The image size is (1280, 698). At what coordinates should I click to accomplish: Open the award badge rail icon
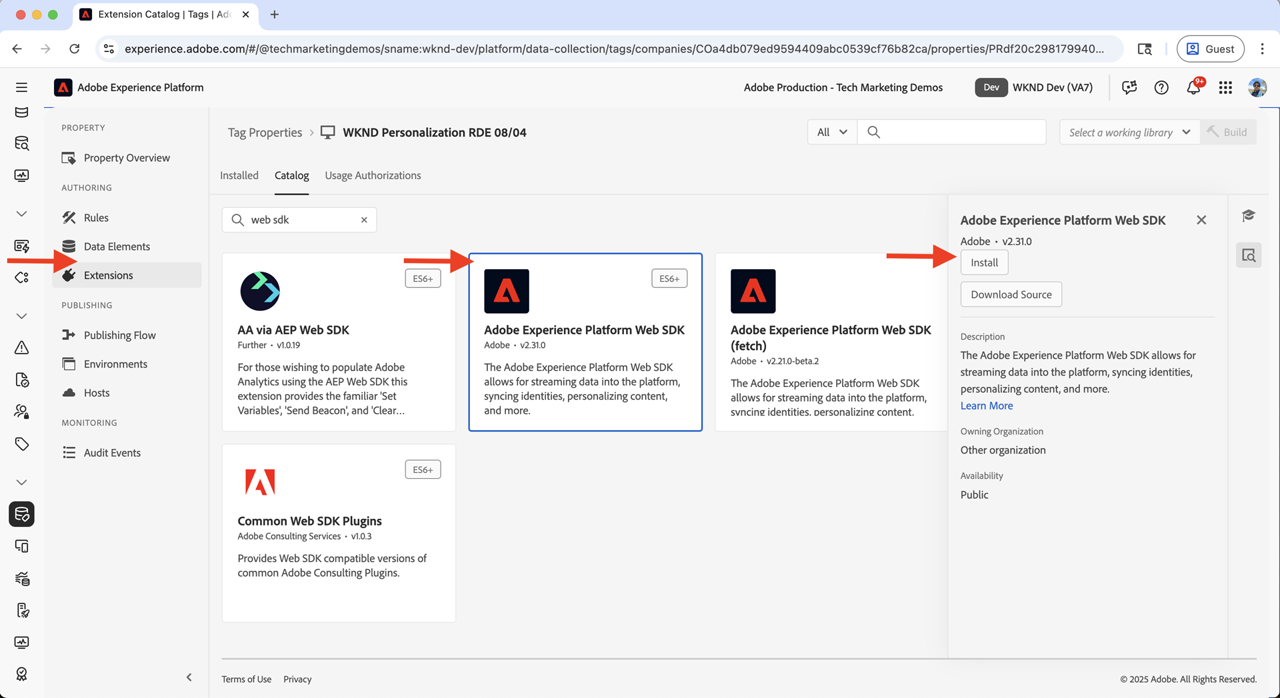pos(21,674)
